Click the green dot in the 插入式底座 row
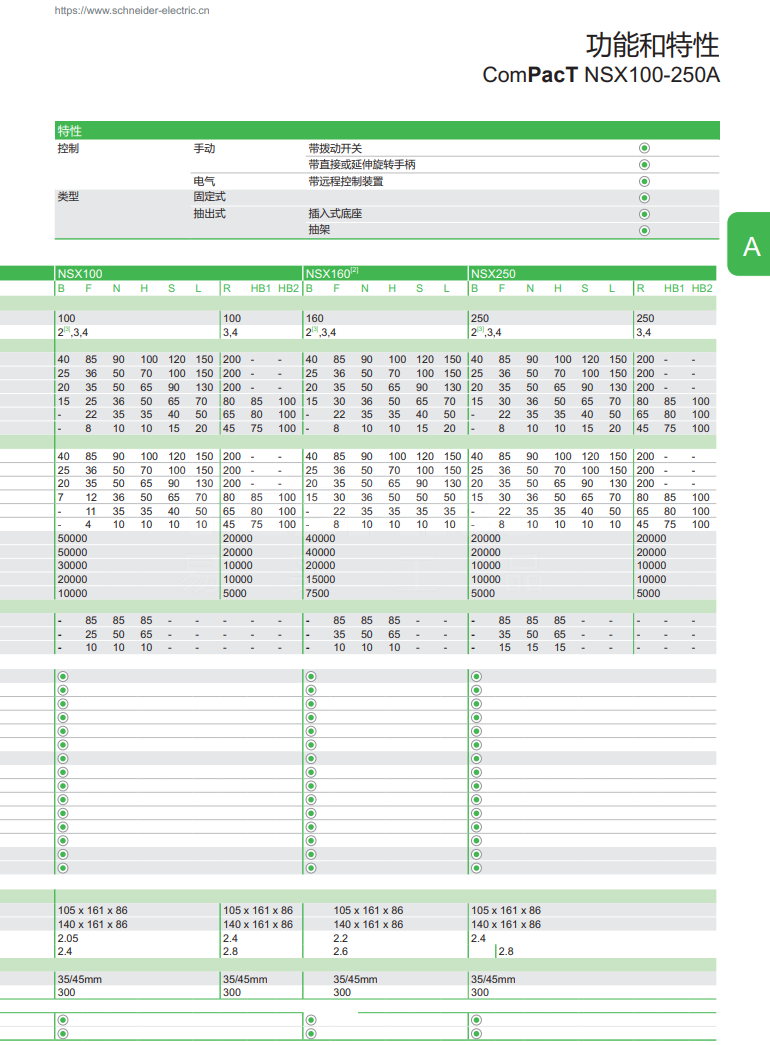The width and height of the screenshot is (770, 1045). [644, 214]
